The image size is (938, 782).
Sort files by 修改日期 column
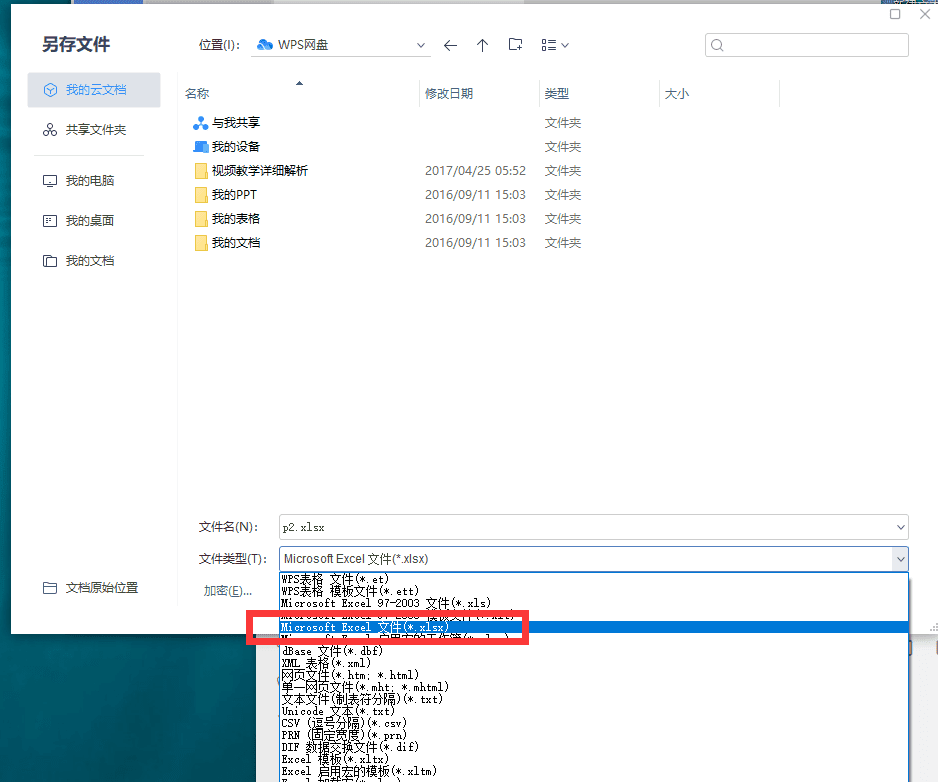tap(449, 94)
